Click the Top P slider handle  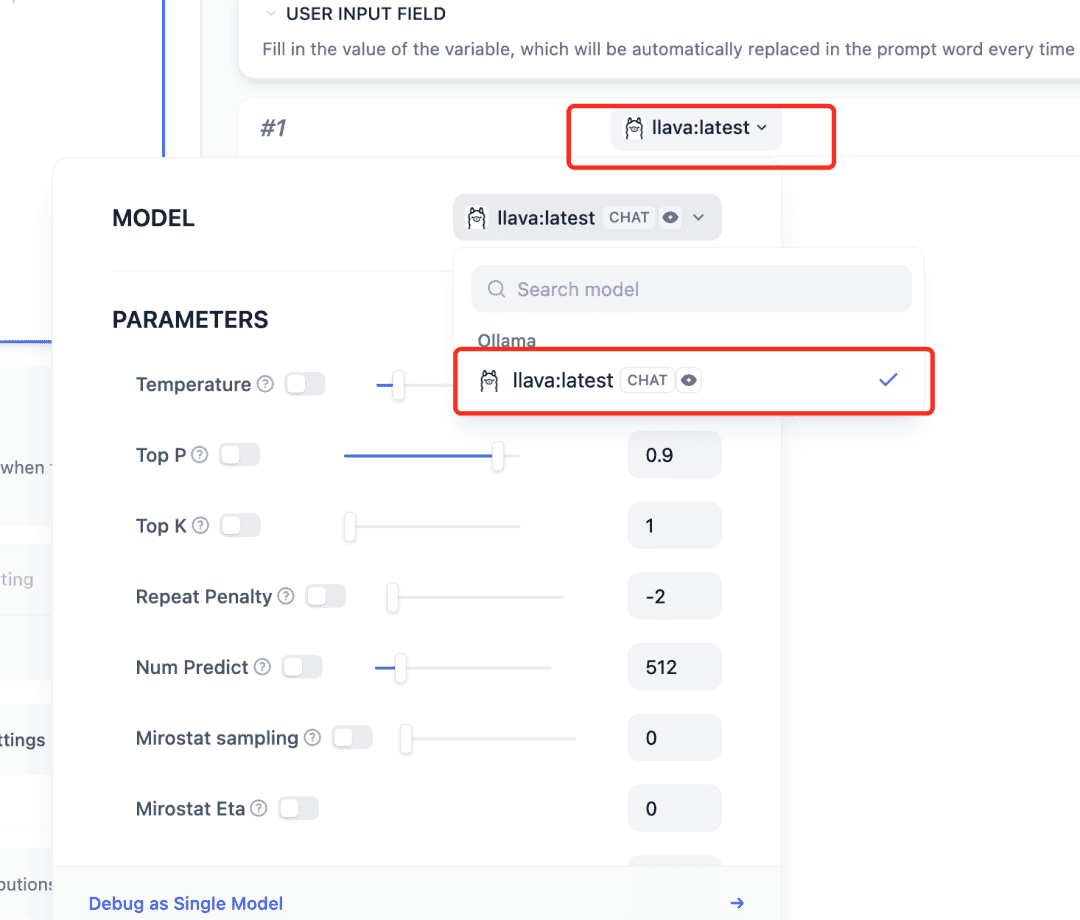(x=497, y=455)
